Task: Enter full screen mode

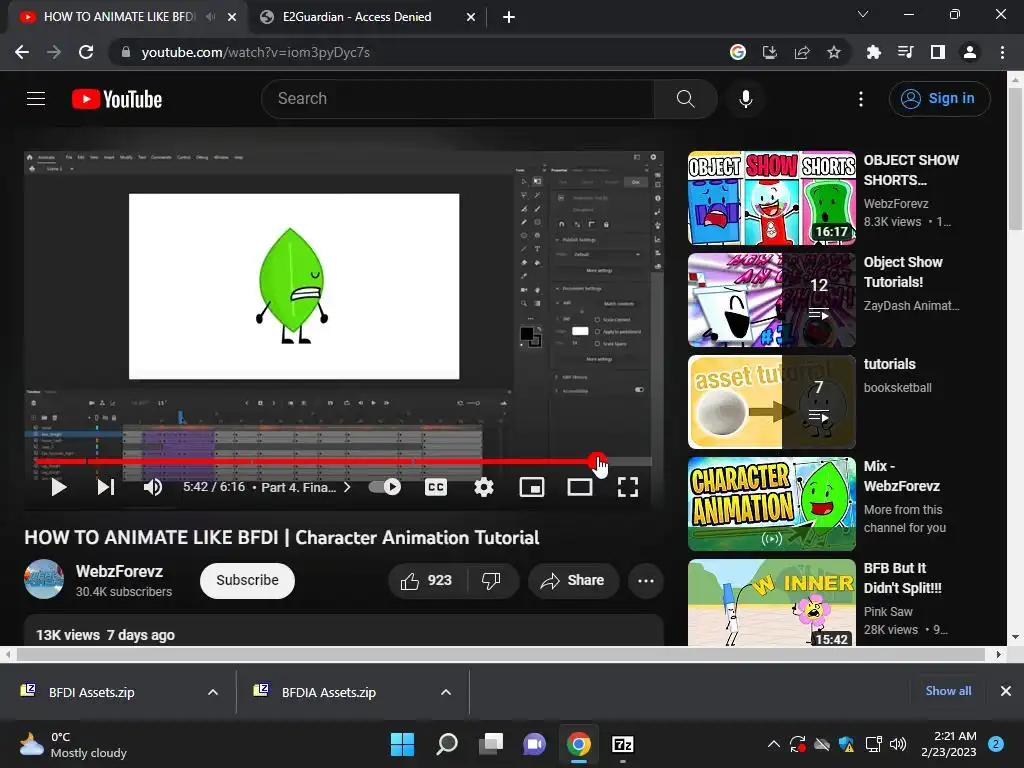Action: point(628,487)
